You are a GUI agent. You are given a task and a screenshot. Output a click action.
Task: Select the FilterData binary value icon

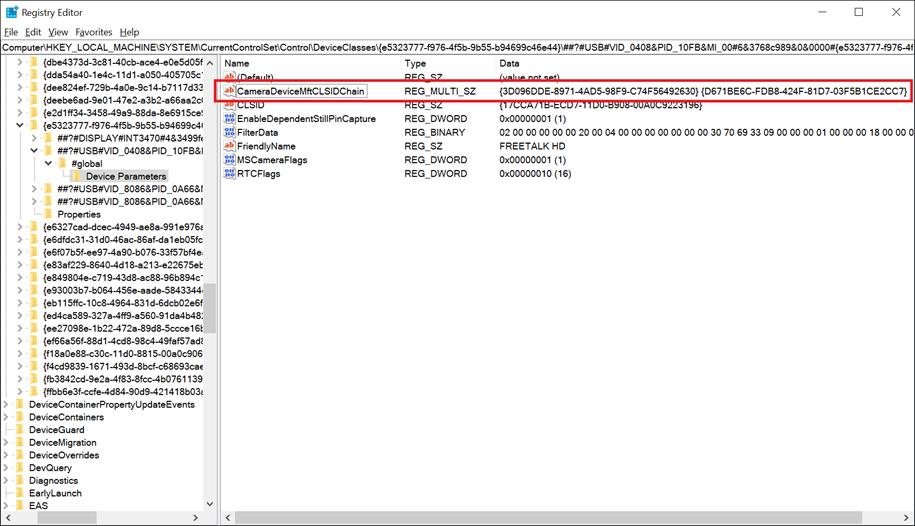pos(229,133)
